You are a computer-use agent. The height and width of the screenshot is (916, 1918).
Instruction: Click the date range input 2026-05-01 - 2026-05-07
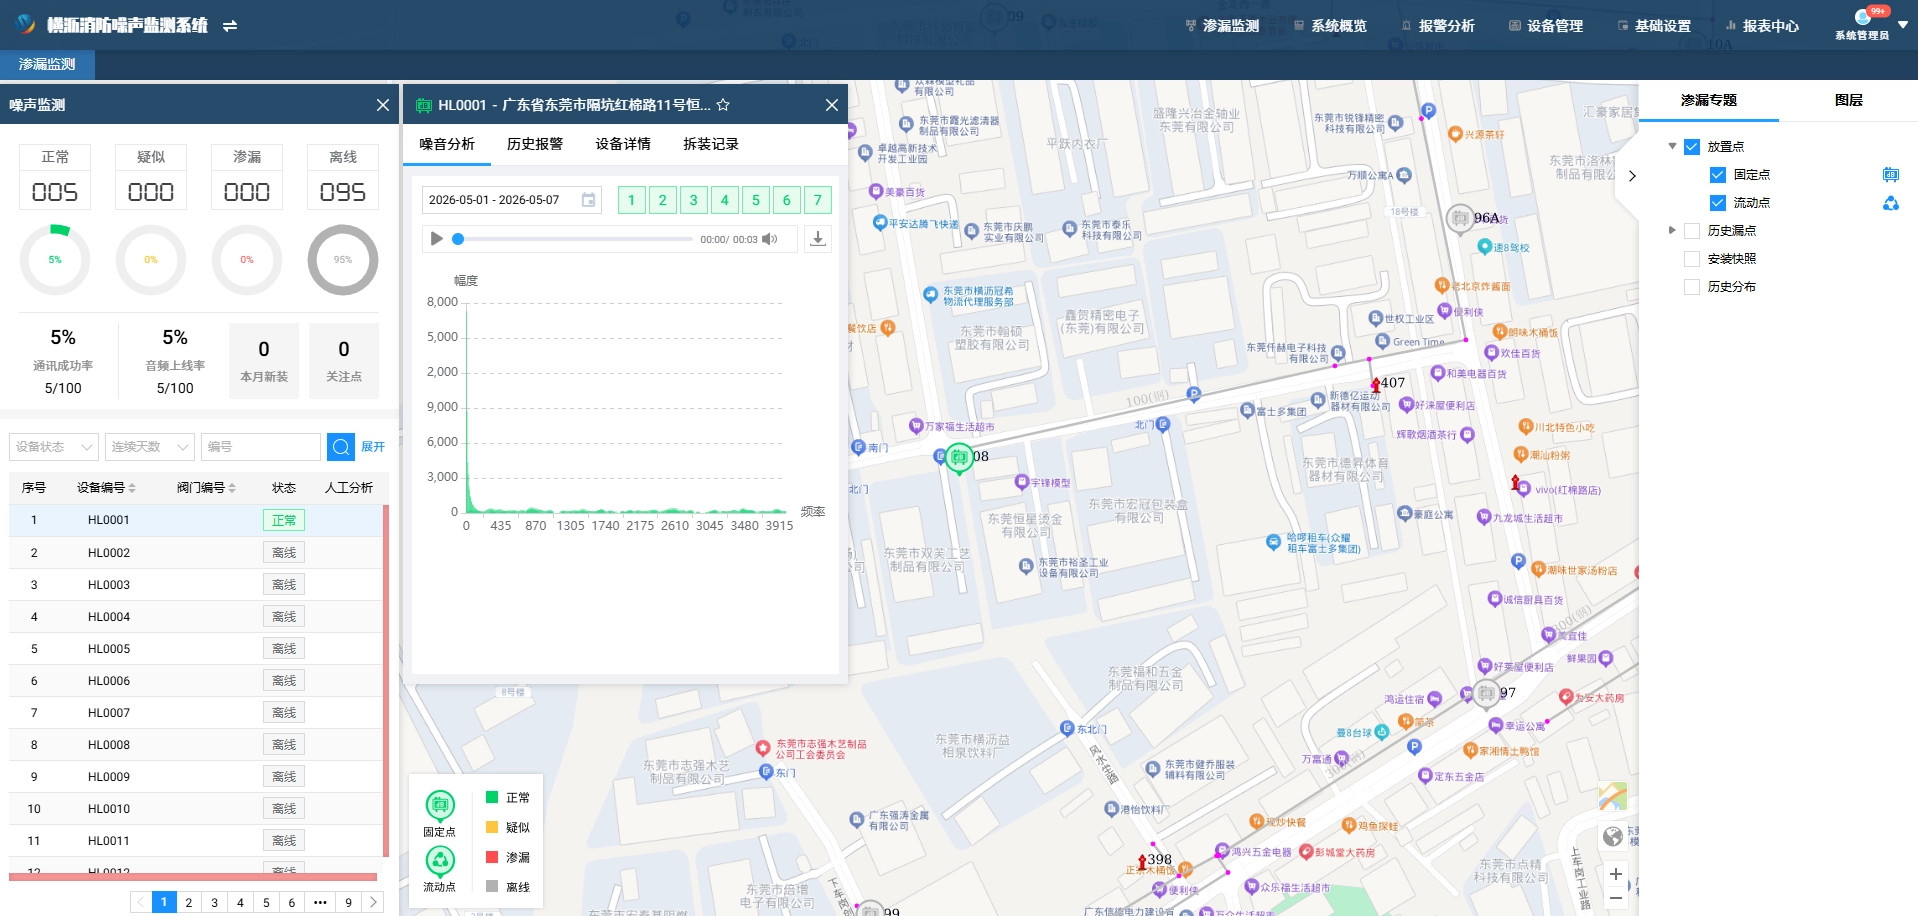point(511,200)
